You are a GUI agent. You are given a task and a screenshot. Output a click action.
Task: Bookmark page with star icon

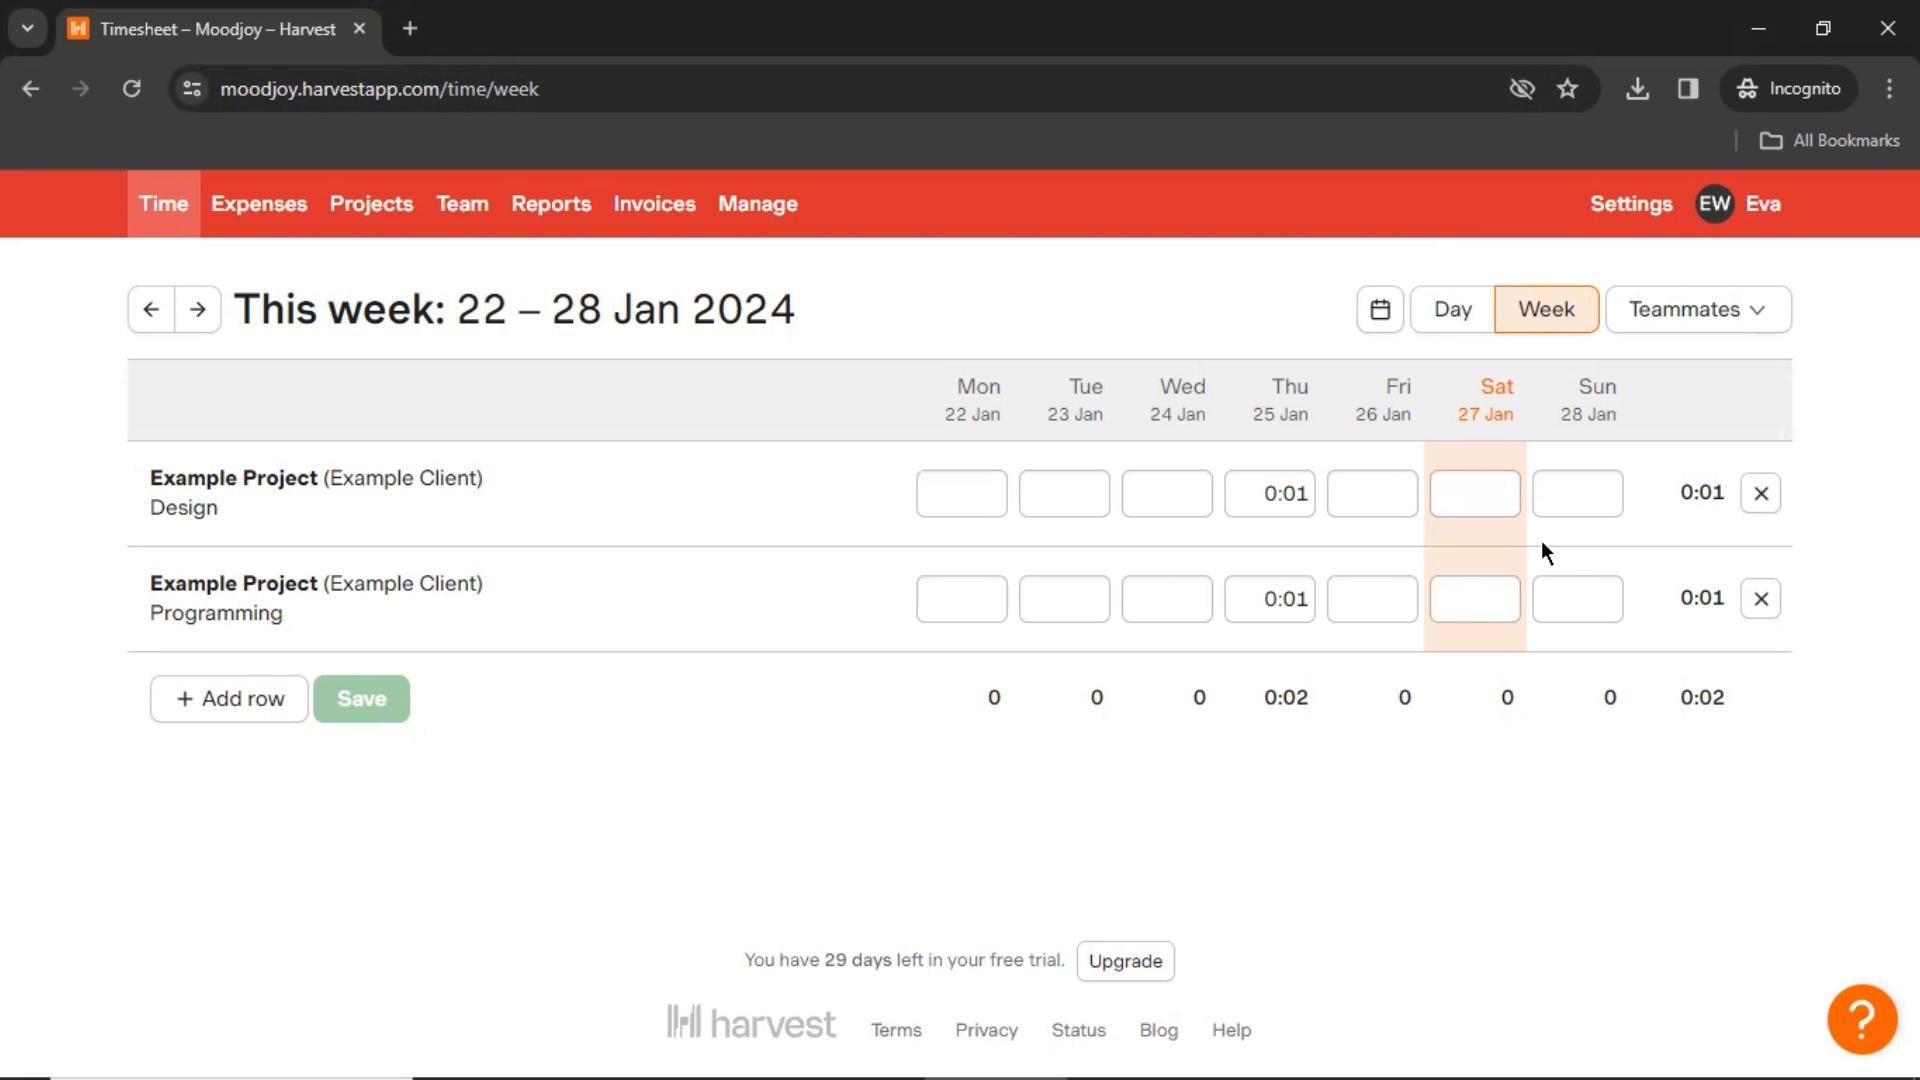[1567, 89]
